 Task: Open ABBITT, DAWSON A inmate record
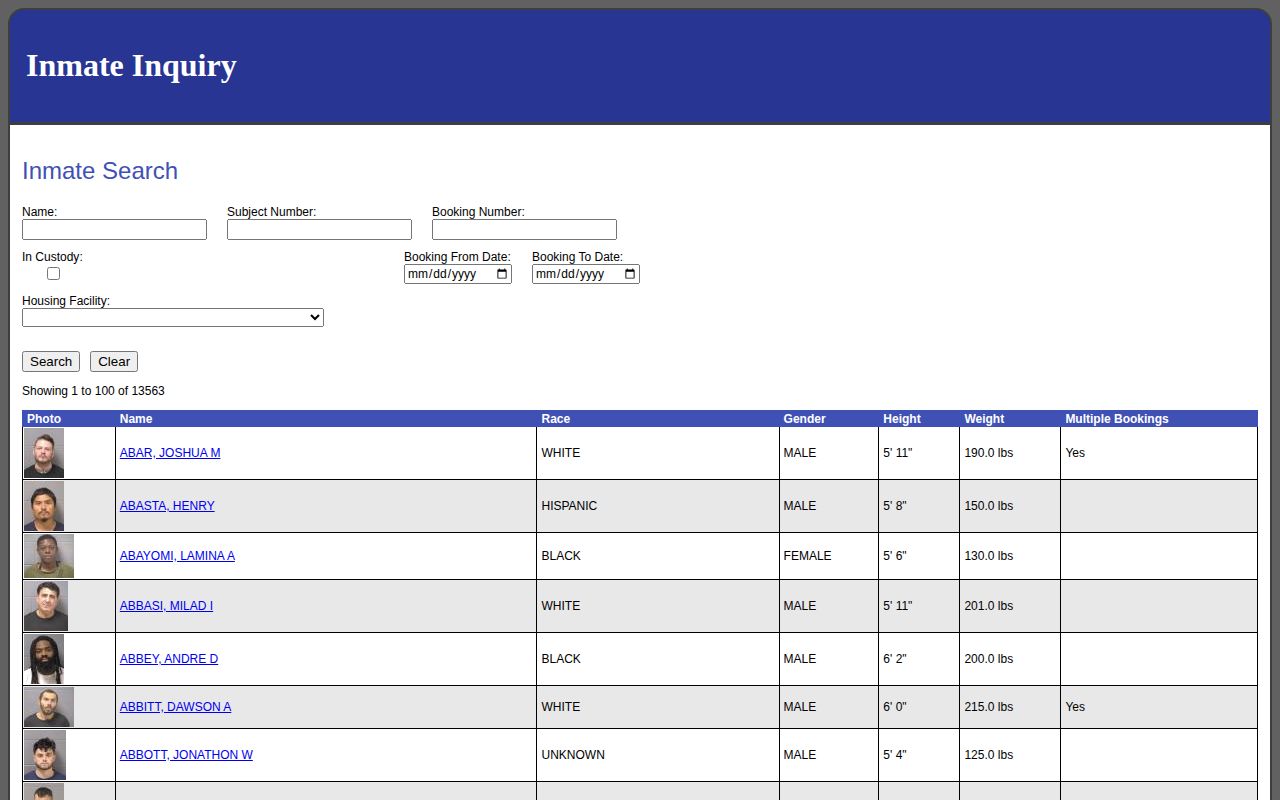[x=175, y=707]
